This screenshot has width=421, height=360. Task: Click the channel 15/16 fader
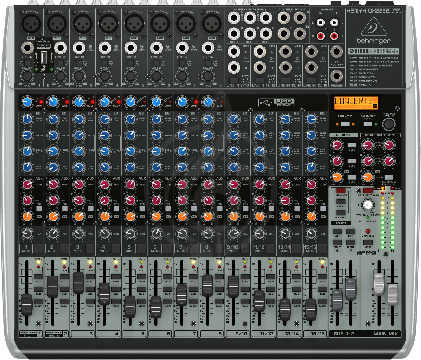click(x=310, y=309)
